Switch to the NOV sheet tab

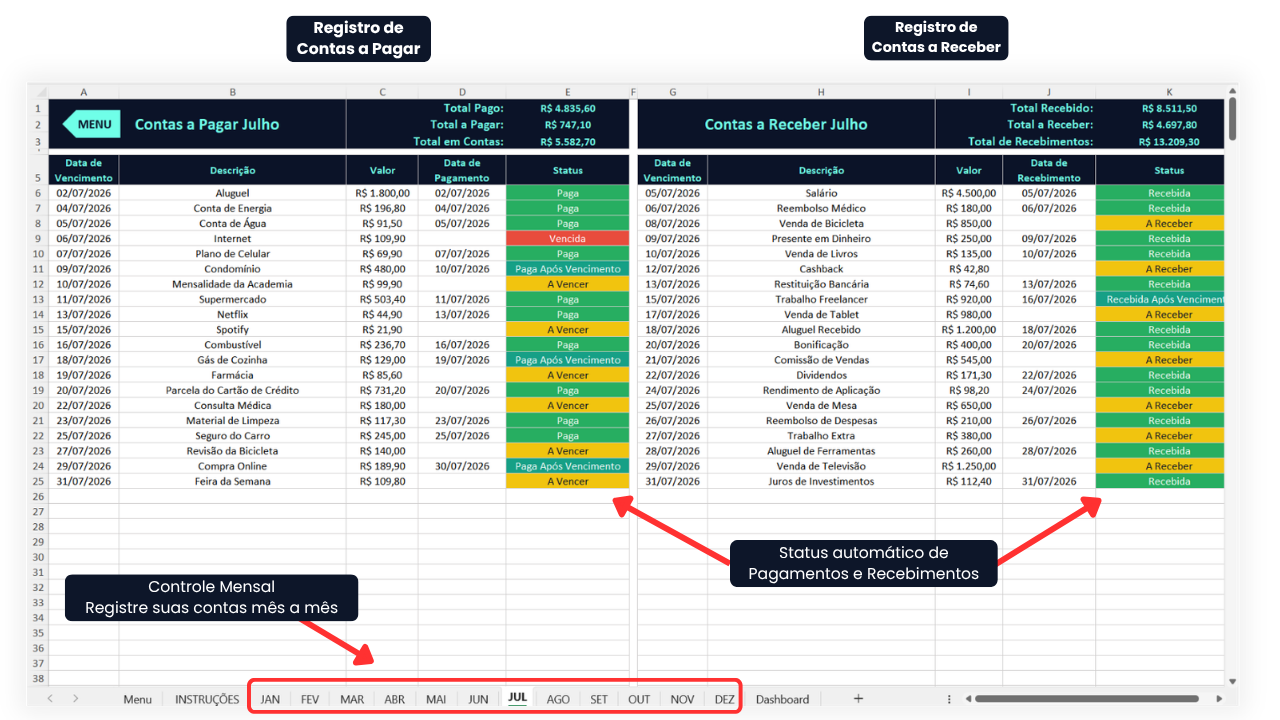click(x=682, y=699)
